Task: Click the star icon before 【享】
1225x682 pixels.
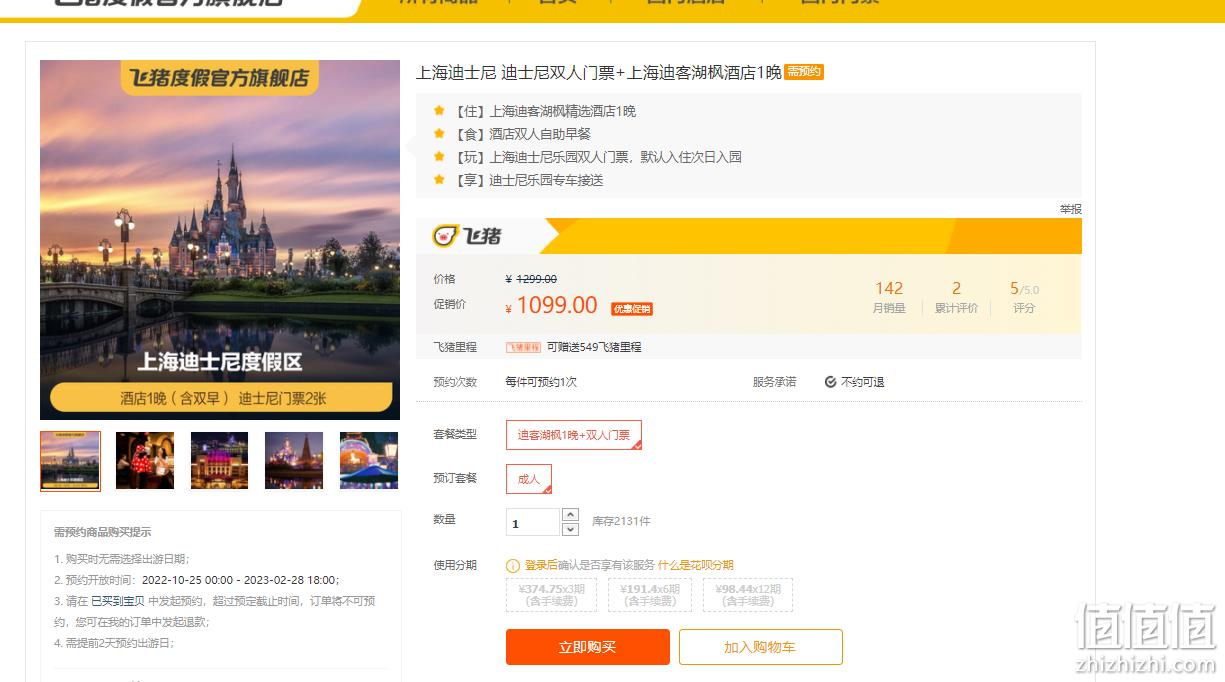Action: 439,180
